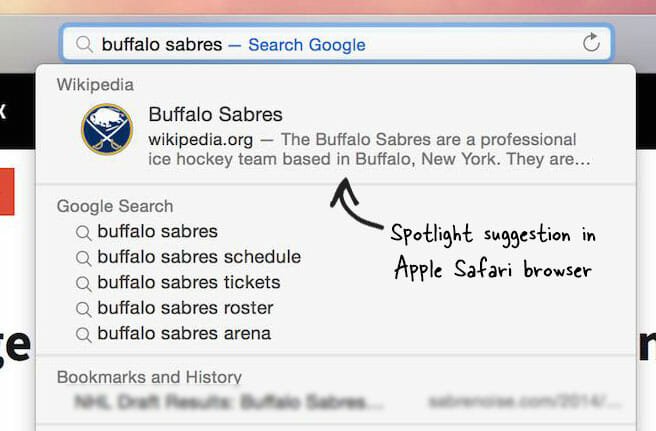
Task: Open the Buffalo Sabres Wikipedia suggestion title
Action: [x=215, y=114]
